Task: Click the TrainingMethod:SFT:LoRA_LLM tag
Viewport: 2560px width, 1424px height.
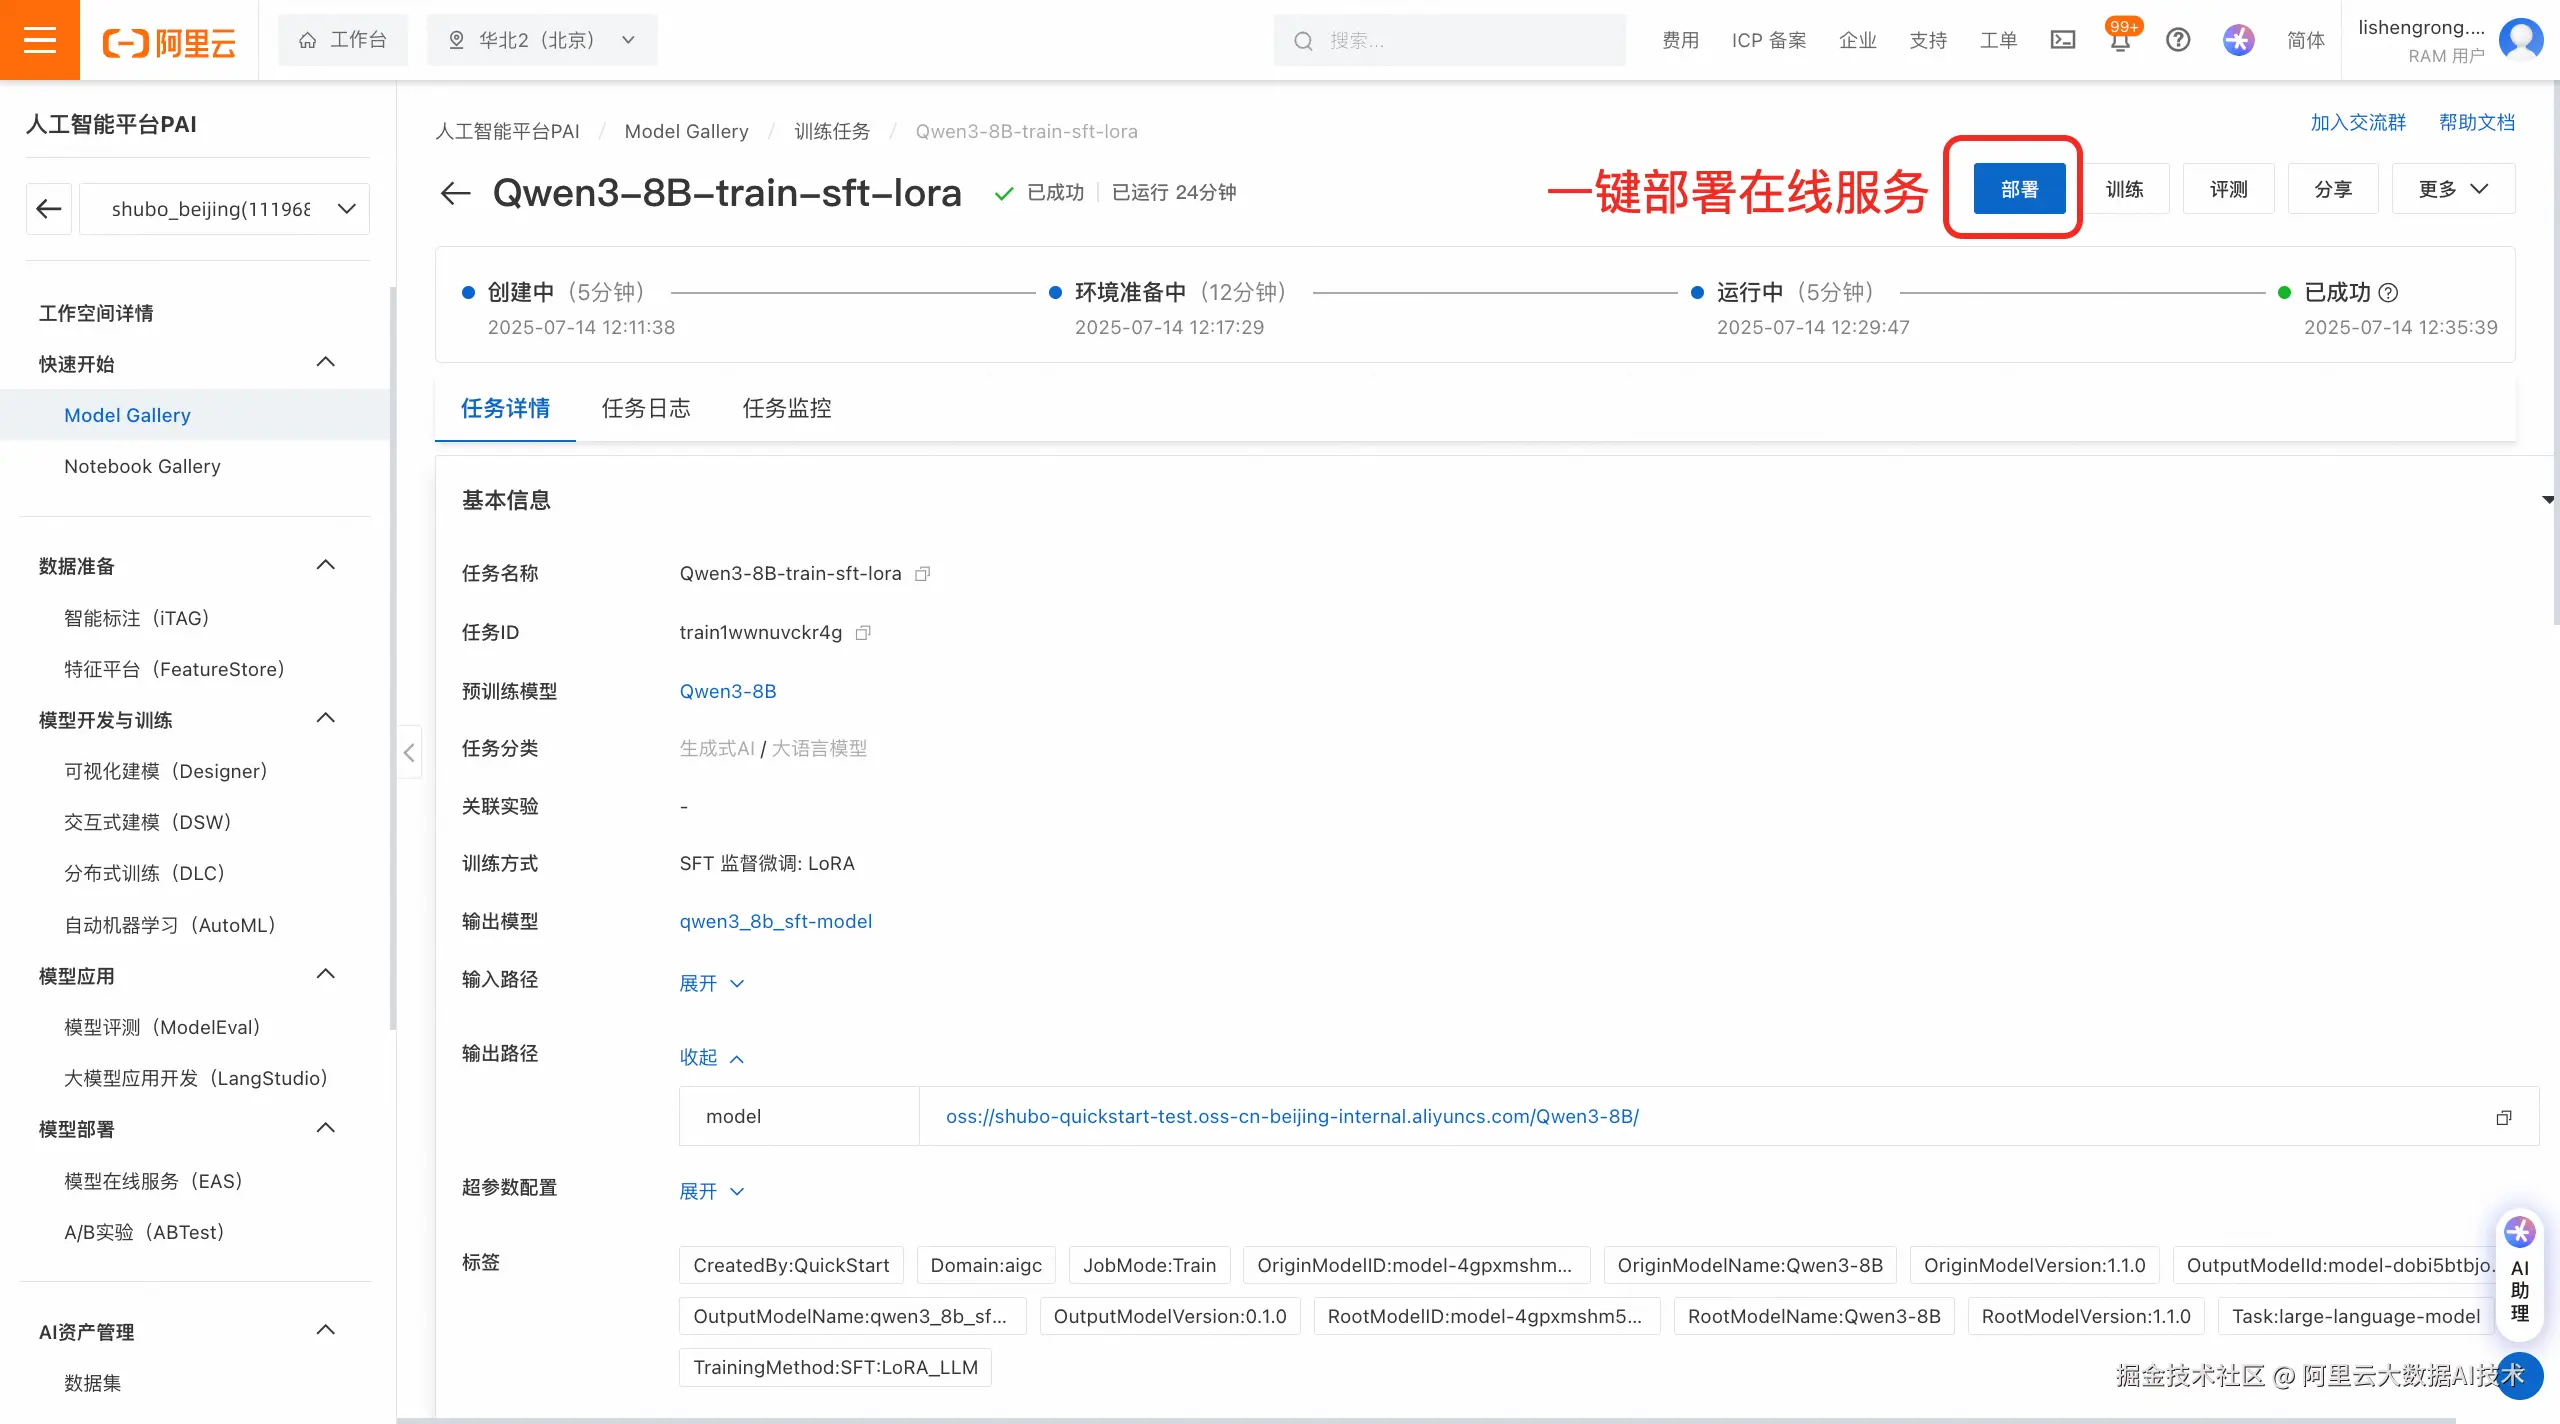Action: click(x=835, y=1367)
